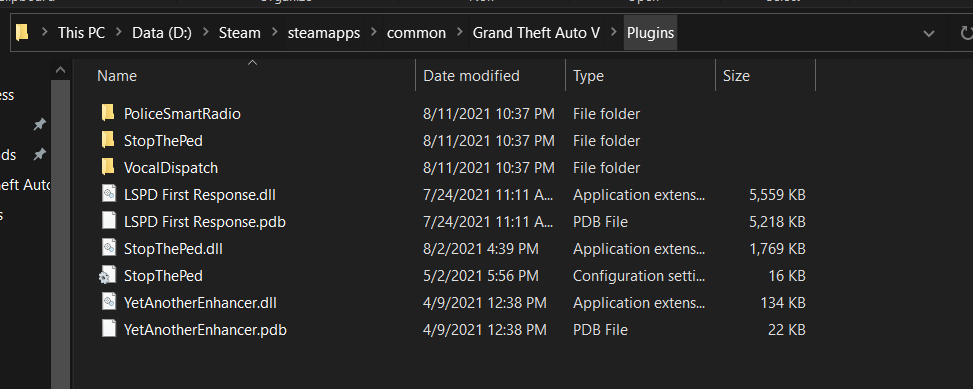
Task: Select the LSPD First Response.pdb file icon
Action: (x=109, y=221)
